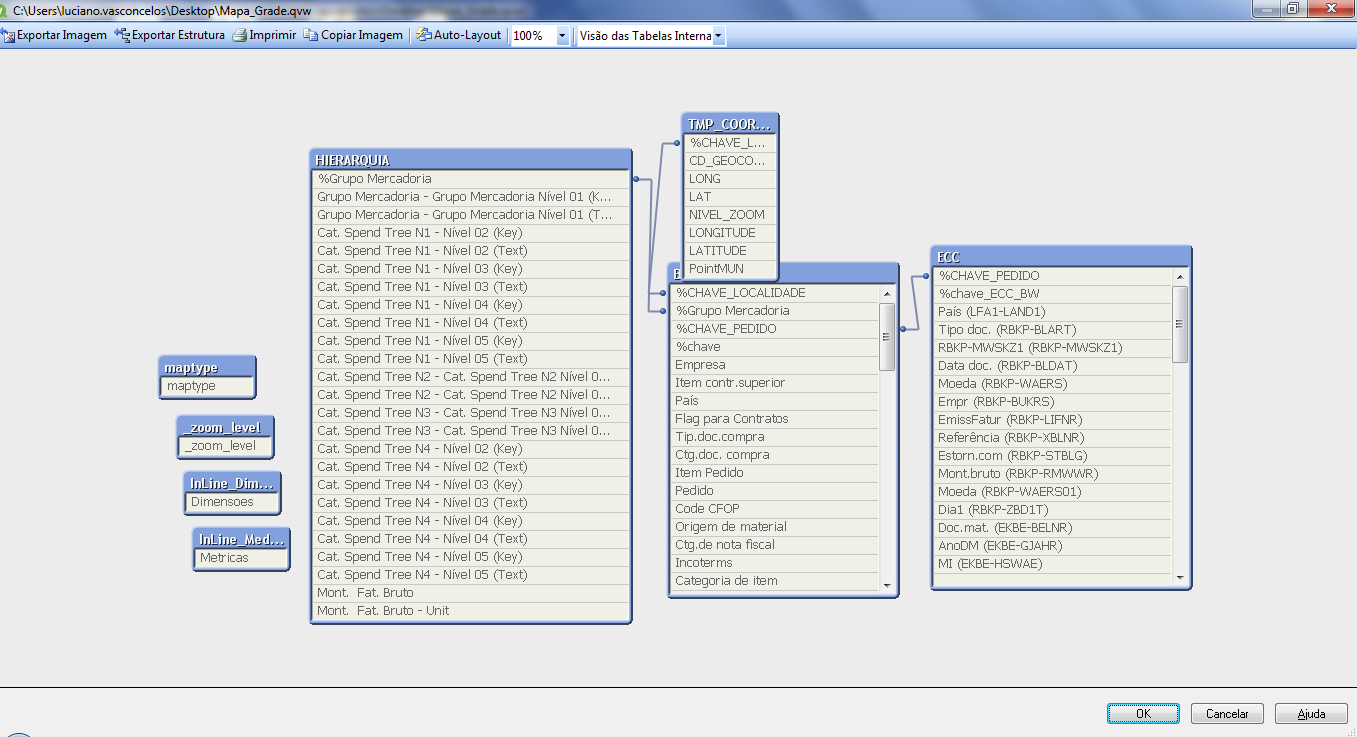
Task: Select Mont. Fat. Bruto - Unit field
Action: point(471,611)
